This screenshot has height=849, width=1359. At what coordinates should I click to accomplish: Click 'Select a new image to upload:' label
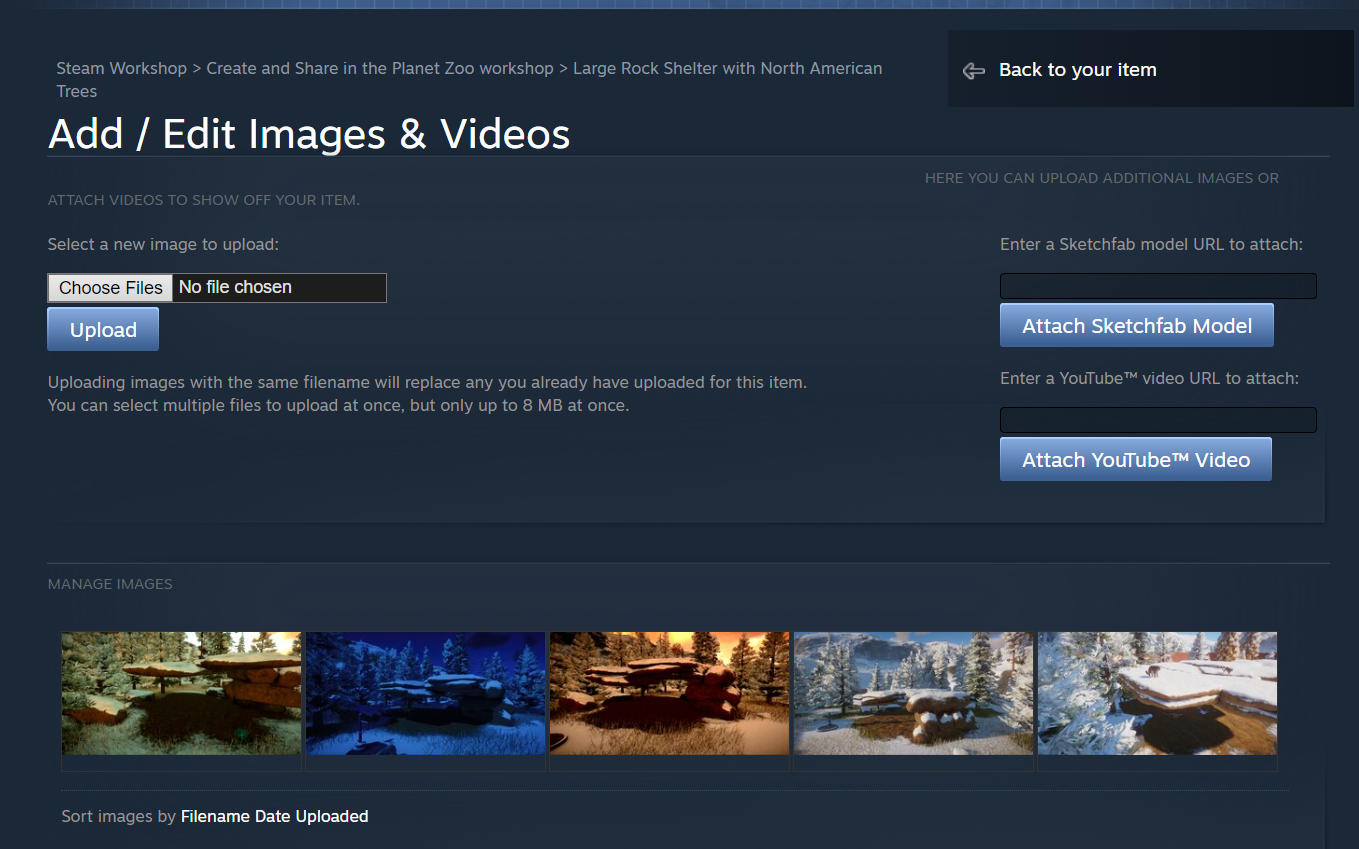(163, 244)
